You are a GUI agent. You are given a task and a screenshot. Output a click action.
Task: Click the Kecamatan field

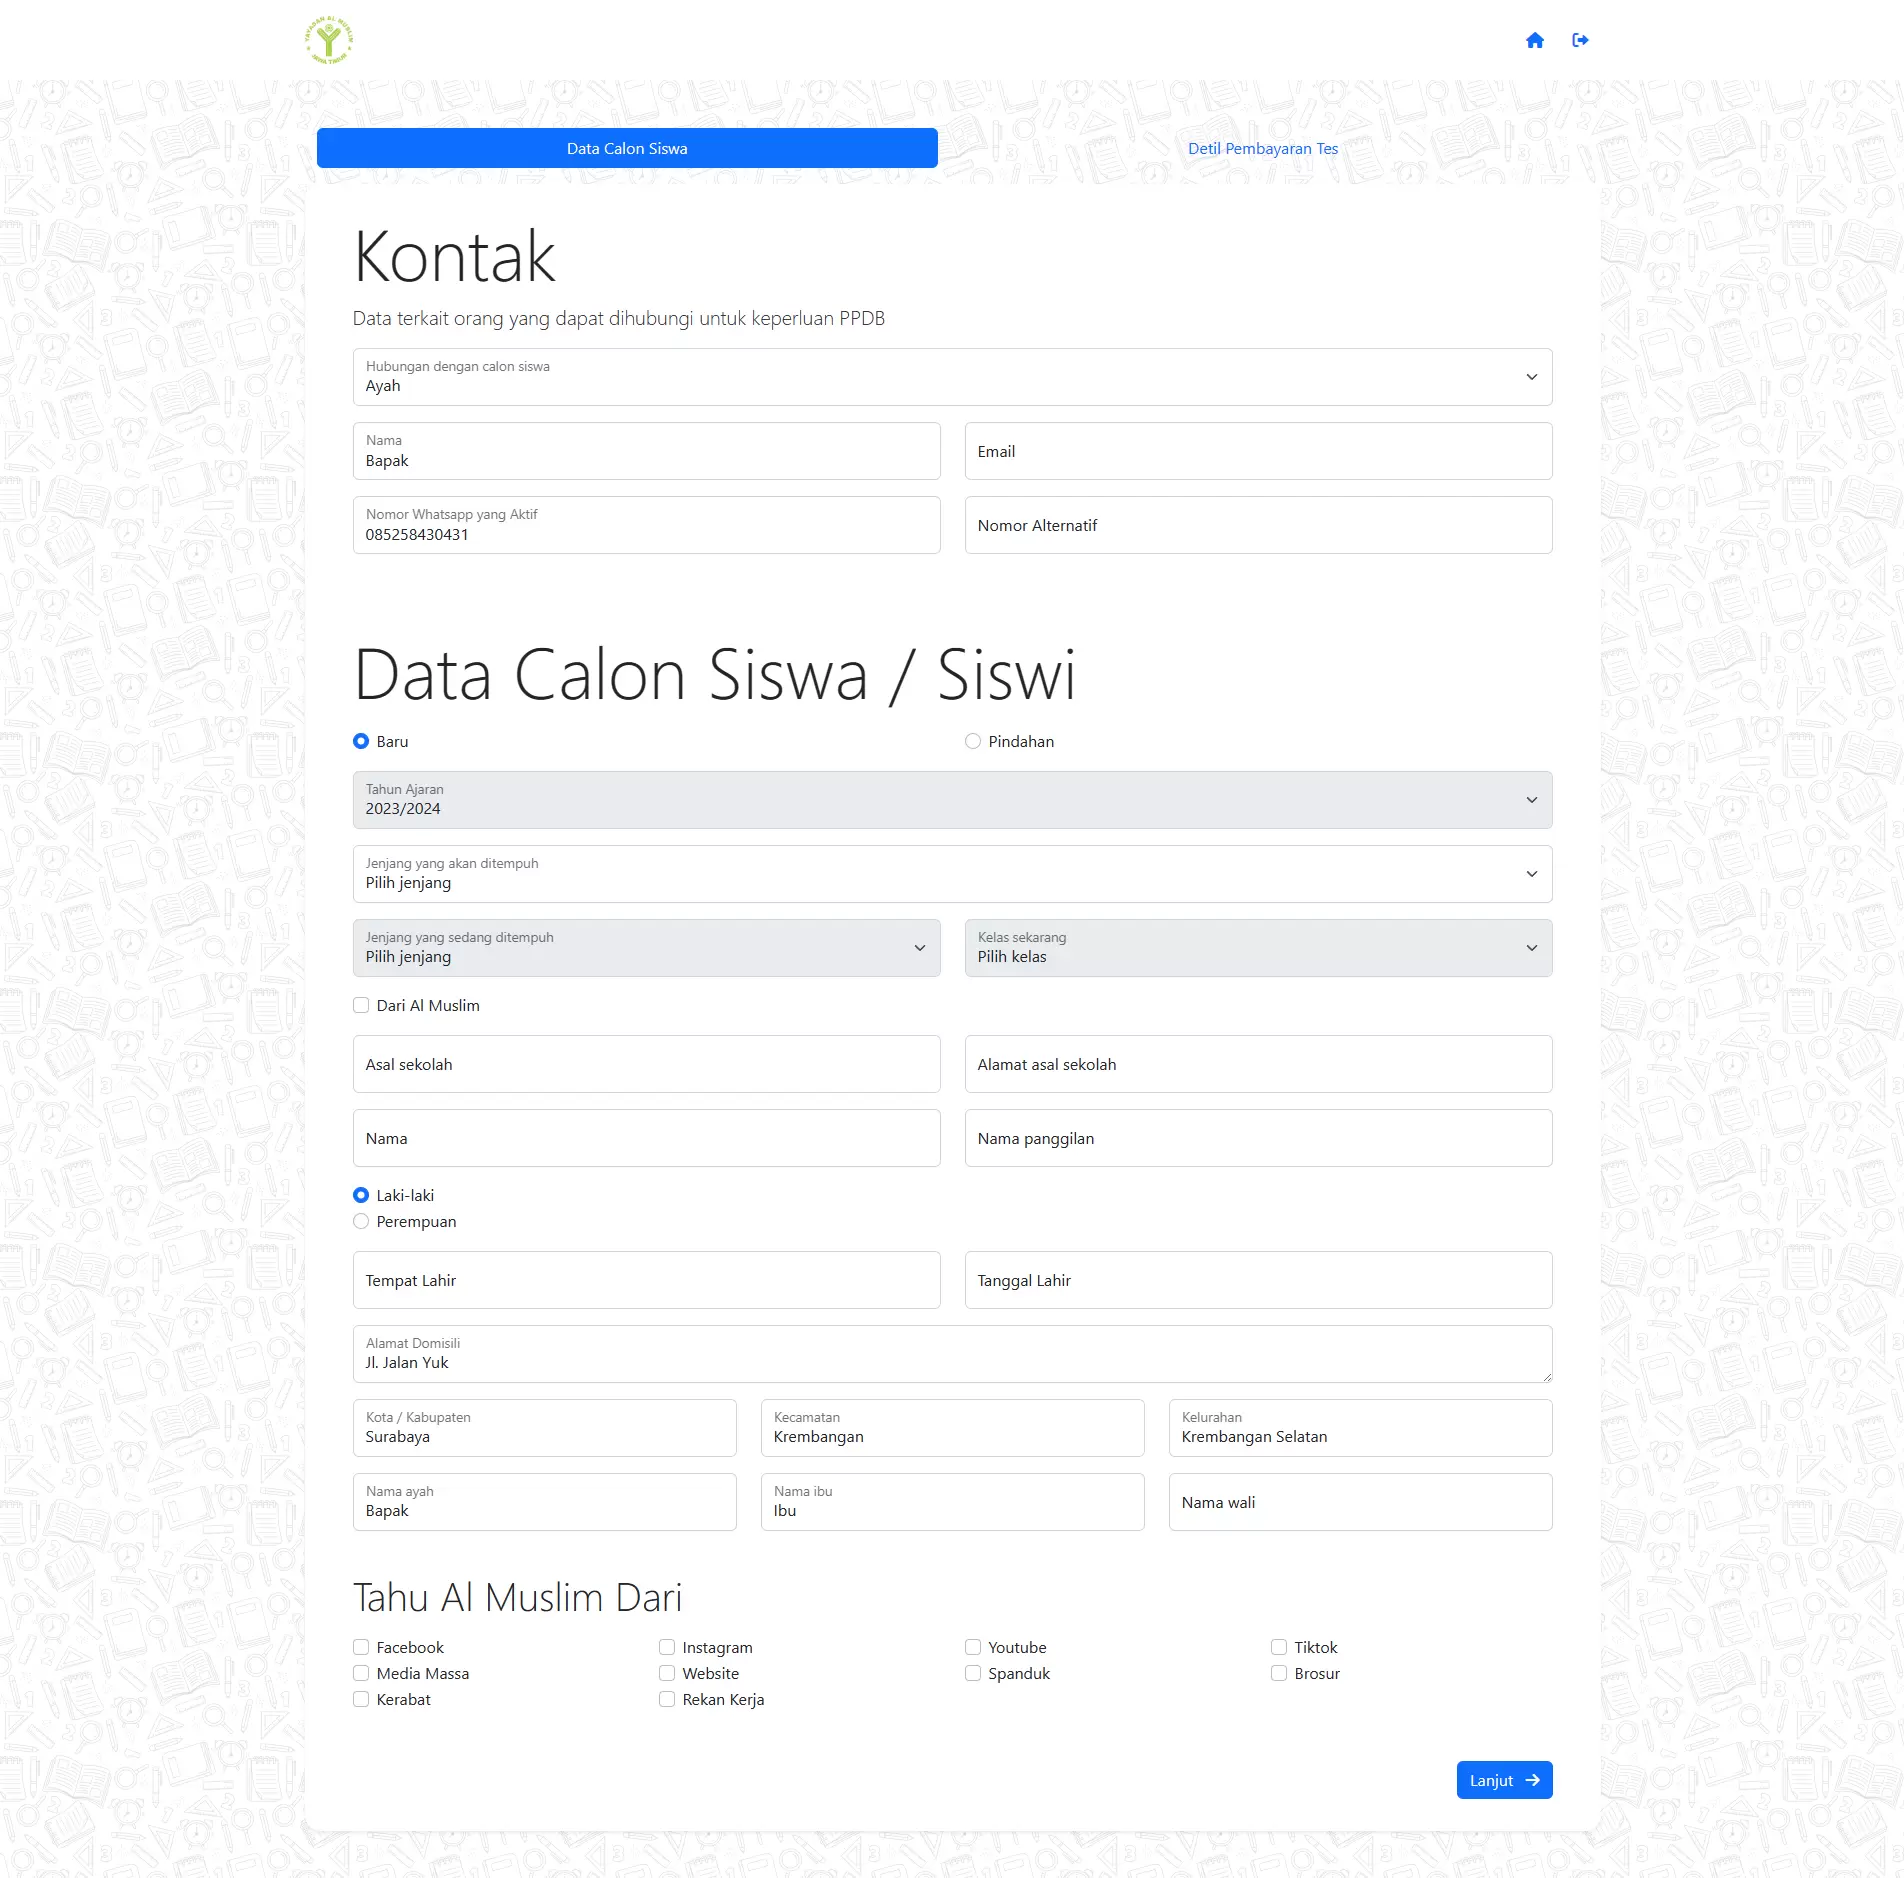(952, 1428)
